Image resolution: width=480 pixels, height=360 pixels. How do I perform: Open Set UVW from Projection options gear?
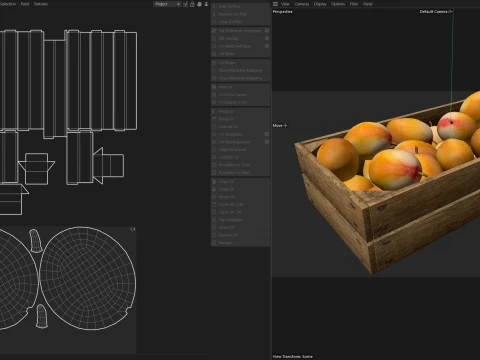click(267, 31)
